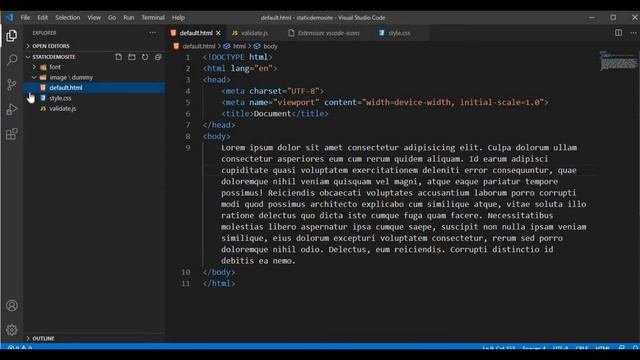The width and height of the screenshot is (640, 360).
Task: Open the Help menu
Action: (x=178, y=18)
